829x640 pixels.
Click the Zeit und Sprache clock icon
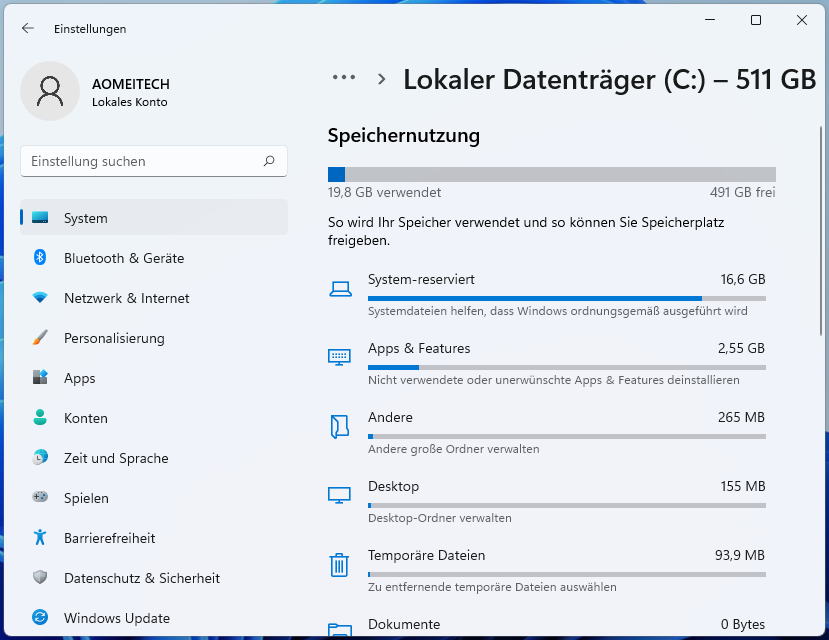tap(40, 458)
